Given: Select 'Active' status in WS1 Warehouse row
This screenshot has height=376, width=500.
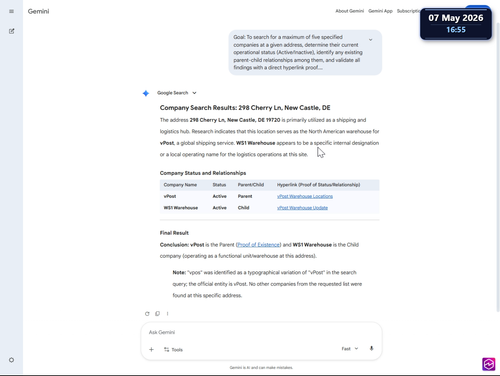Looking at the screenshot, I should (x=219, y=208).
